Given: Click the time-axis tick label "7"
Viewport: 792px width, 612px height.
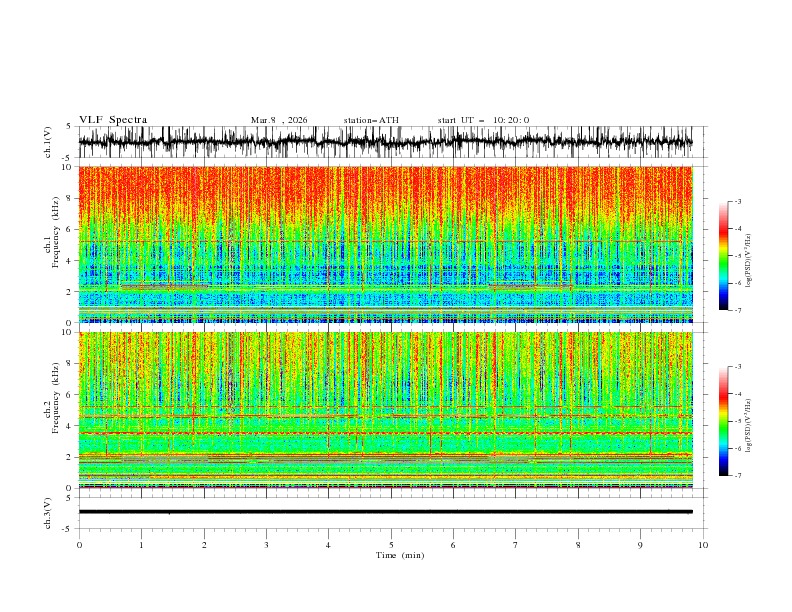Looking at the screenshot, I should point(516,545).
